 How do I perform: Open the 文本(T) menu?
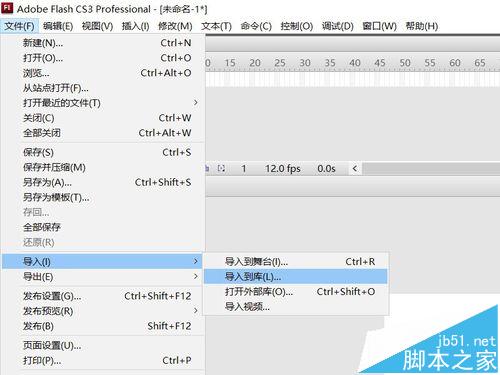[x=216, y=26]
